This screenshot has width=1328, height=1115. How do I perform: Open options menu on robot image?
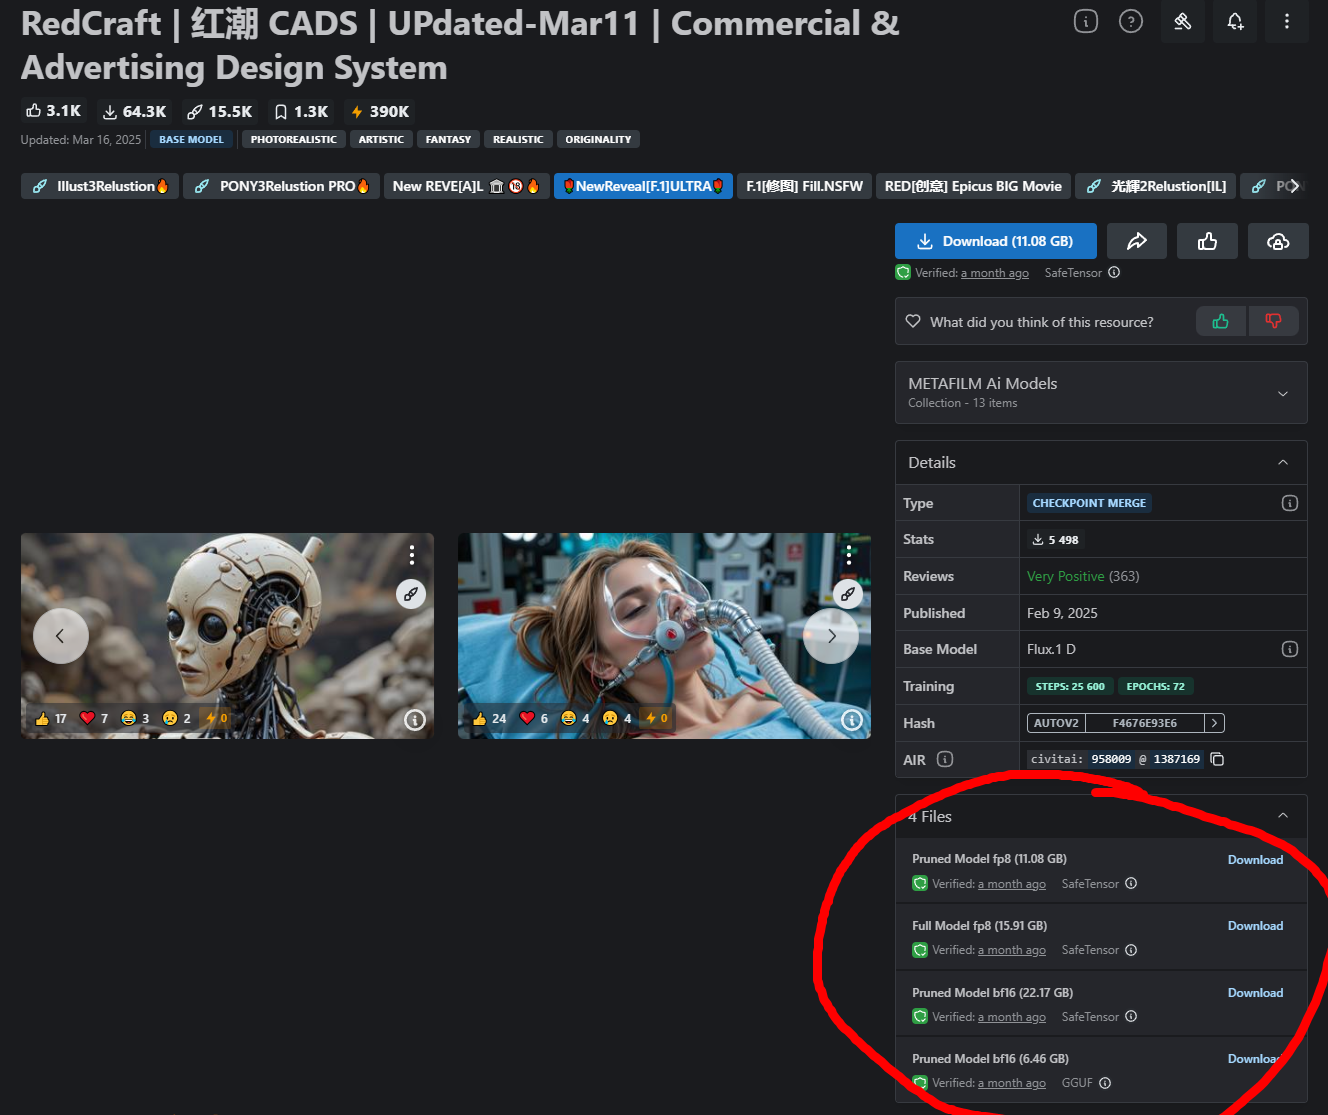[411, 555]
